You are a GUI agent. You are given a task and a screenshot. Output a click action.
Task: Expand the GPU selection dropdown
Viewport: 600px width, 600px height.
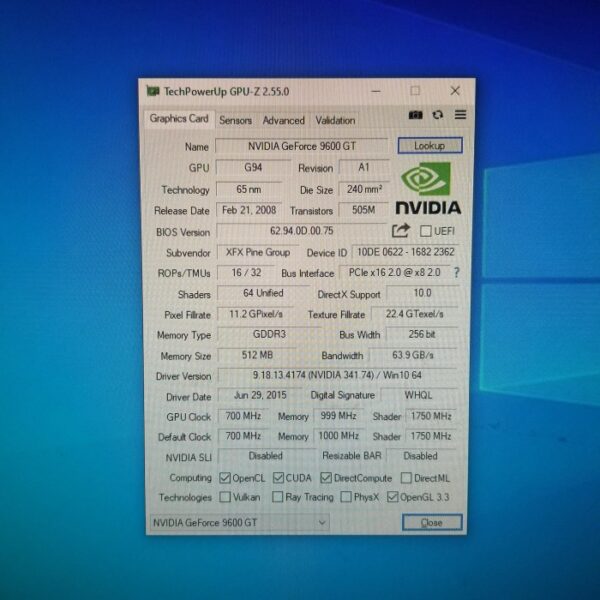point(322,522)
